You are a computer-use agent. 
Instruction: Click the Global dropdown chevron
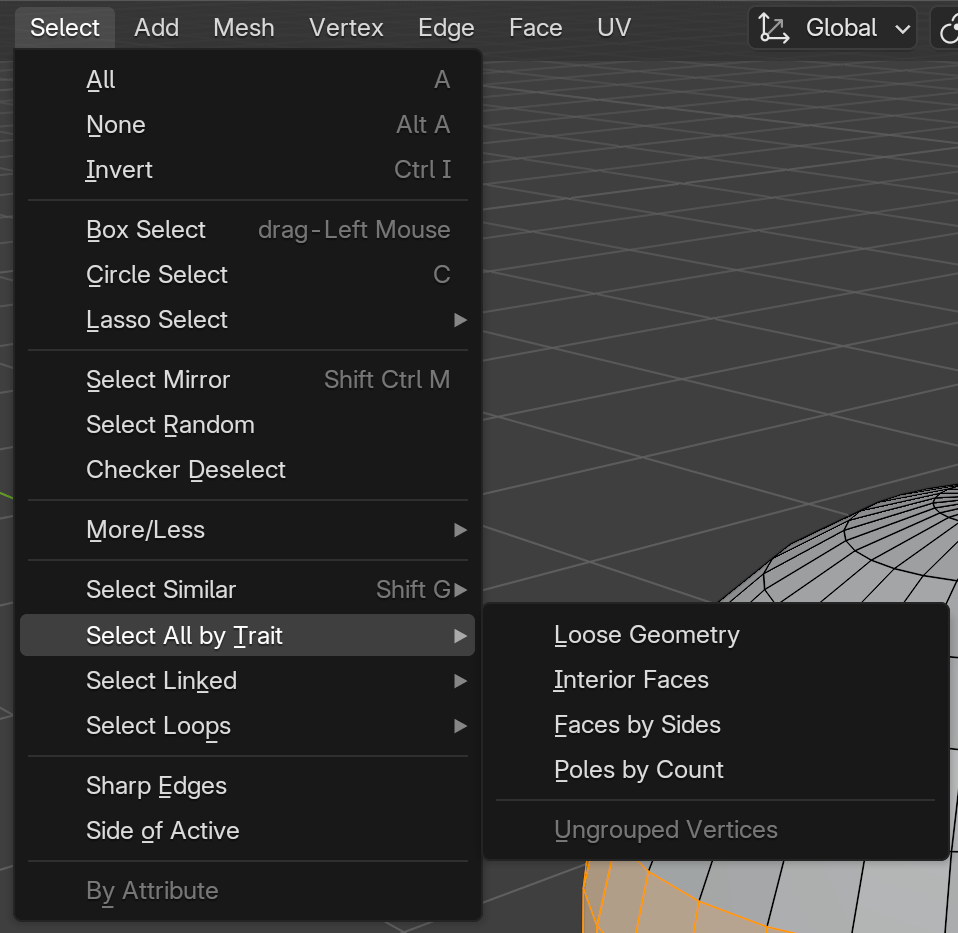pos(902,29)
